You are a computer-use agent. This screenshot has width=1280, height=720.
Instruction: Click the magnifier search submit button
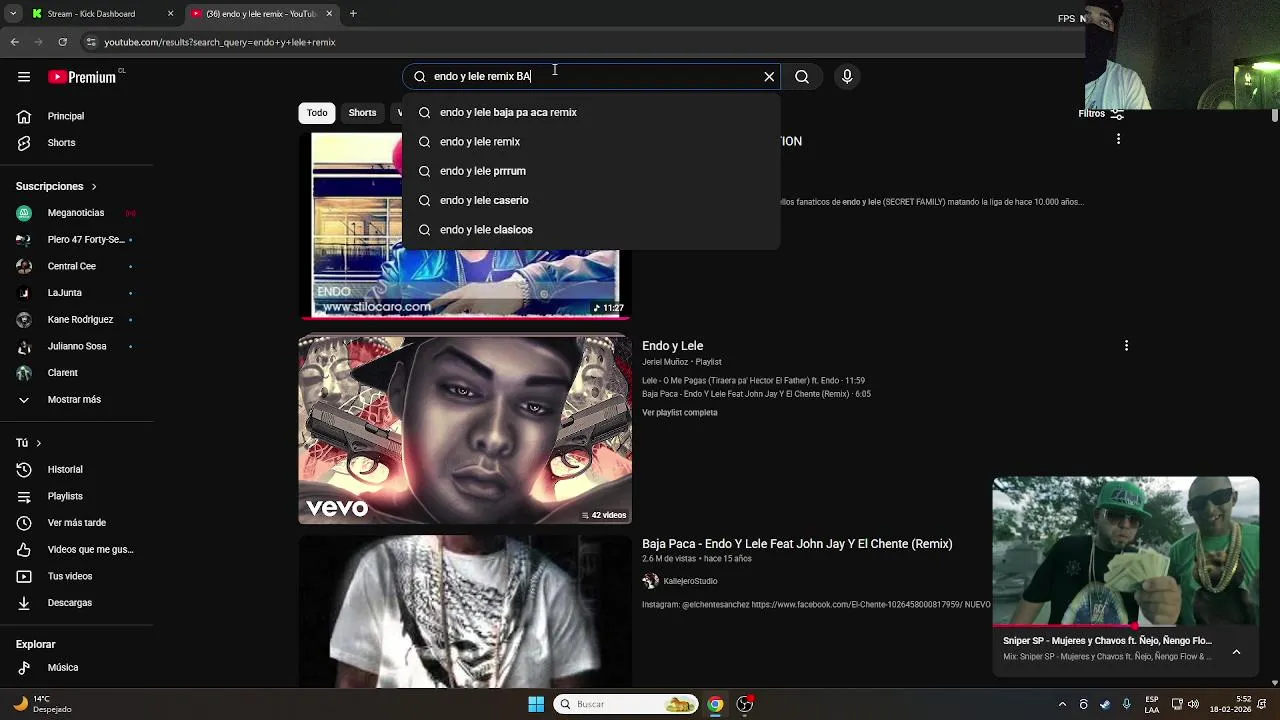coord(802,76)
